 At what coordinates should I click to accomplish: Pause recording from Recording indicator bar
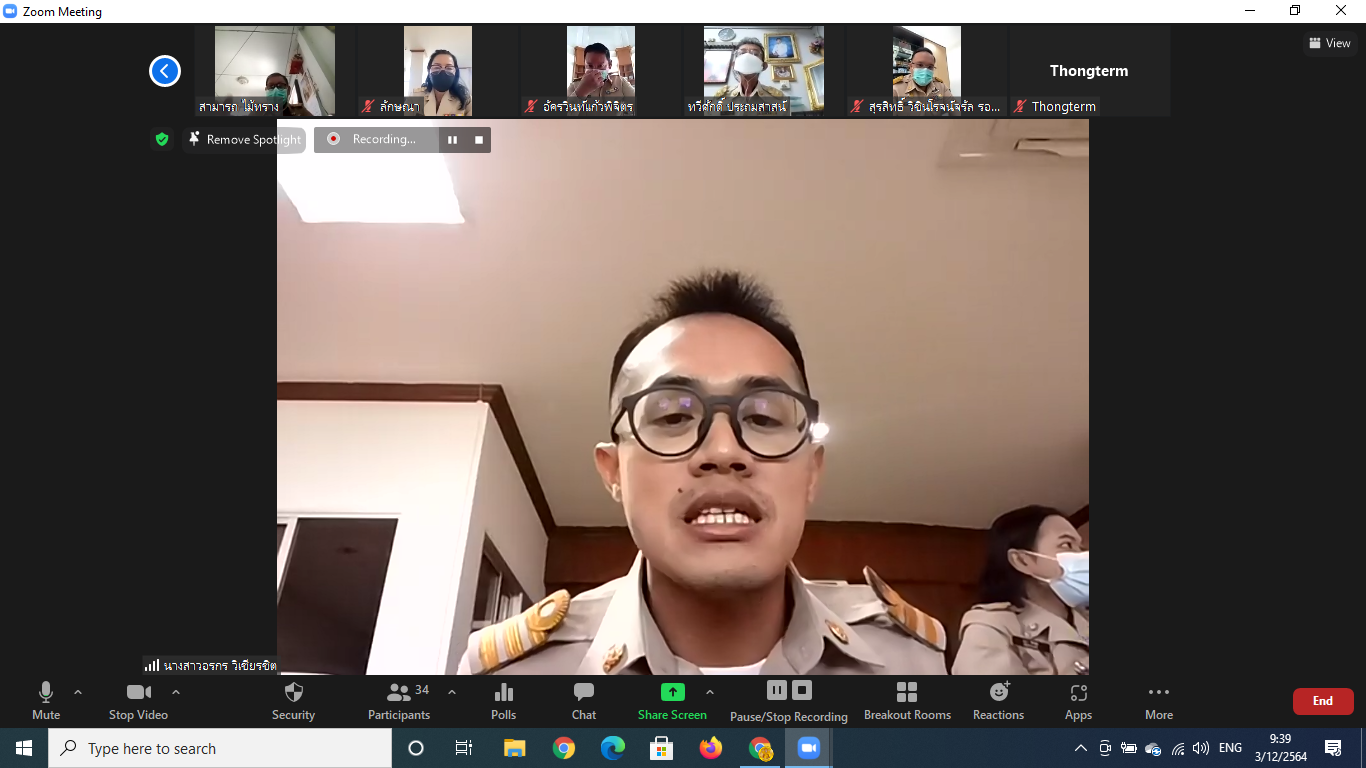point(452,140)
